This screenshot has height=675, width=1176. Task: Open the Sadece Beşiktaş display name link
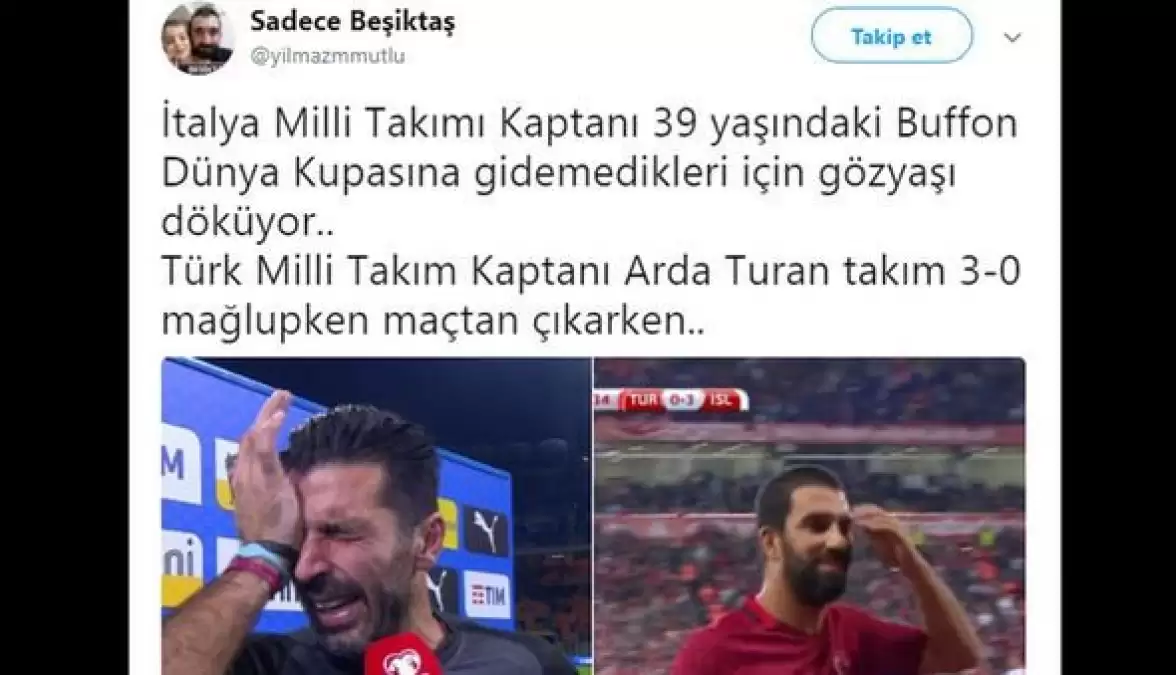click(352, 20)
